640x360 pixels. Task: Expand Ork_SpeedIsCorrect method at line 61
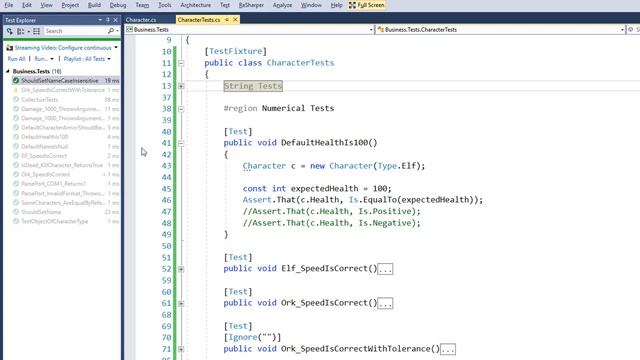(181, 304)
